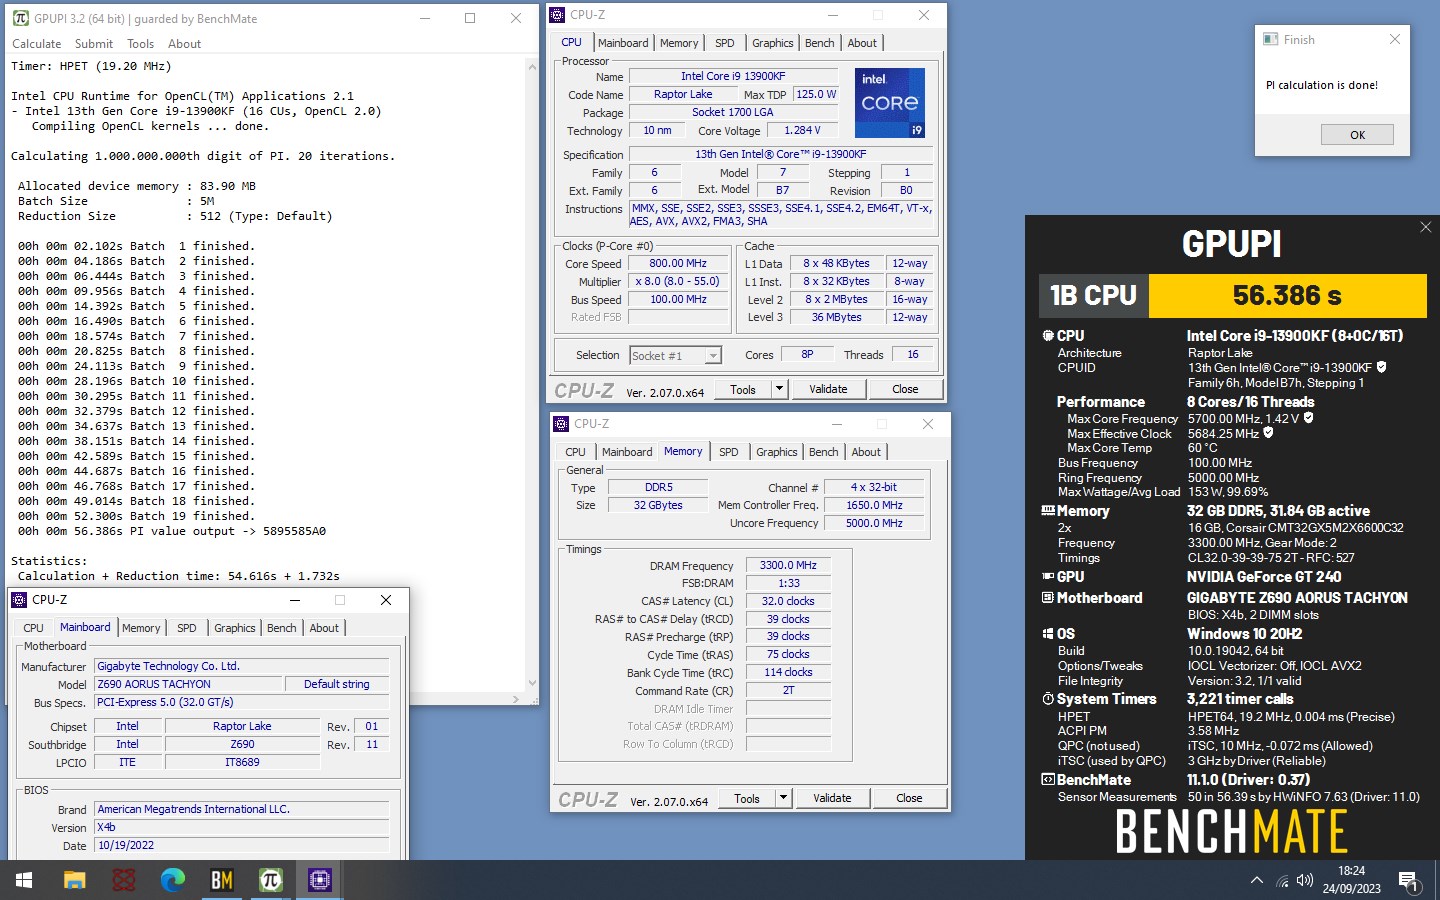
Task: Open Calculate menu in GPUPI
Action: click(x=36, y=44)
